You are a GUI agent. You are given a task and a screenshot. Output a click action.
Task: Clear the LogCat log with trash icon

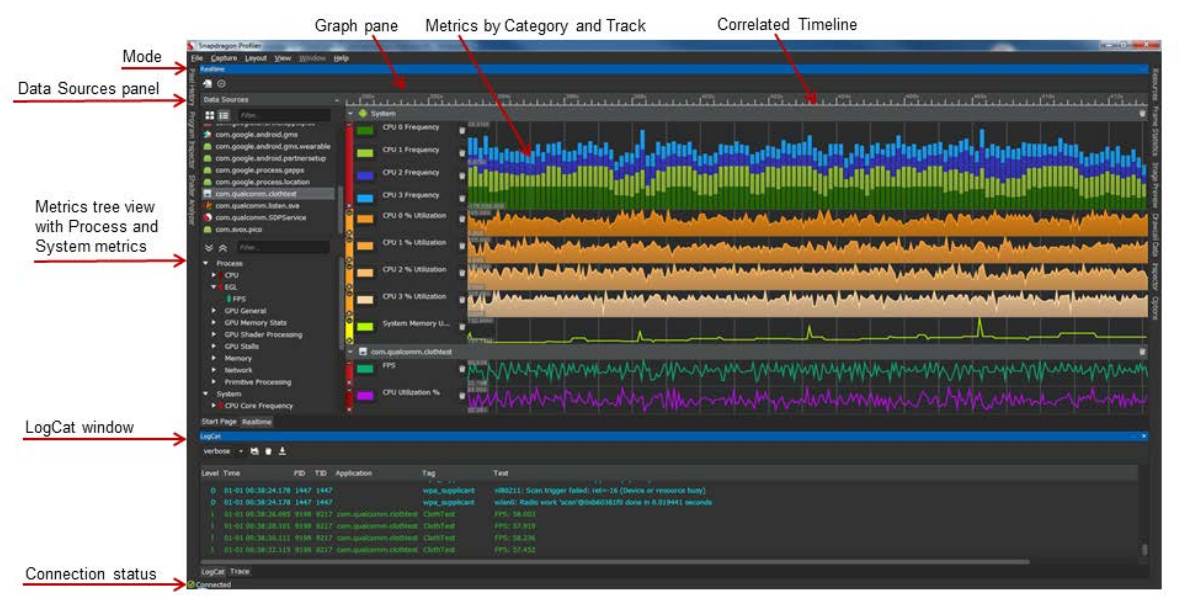268,451
